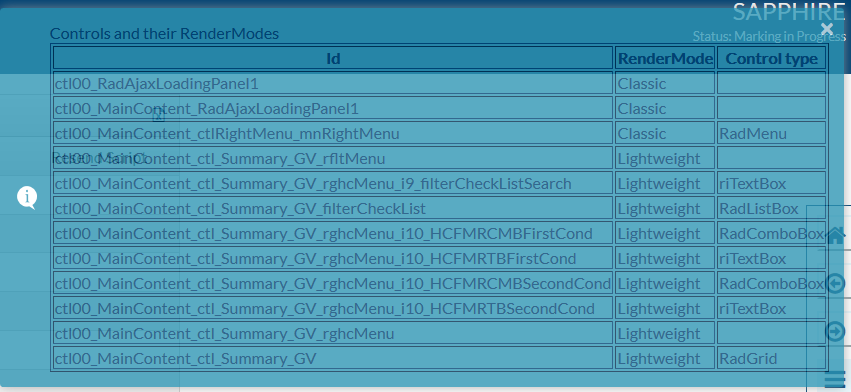The height and width of the screenshot is (392, 851).
Task: Click the Control type column header
Action: click(x=771, y=58)
